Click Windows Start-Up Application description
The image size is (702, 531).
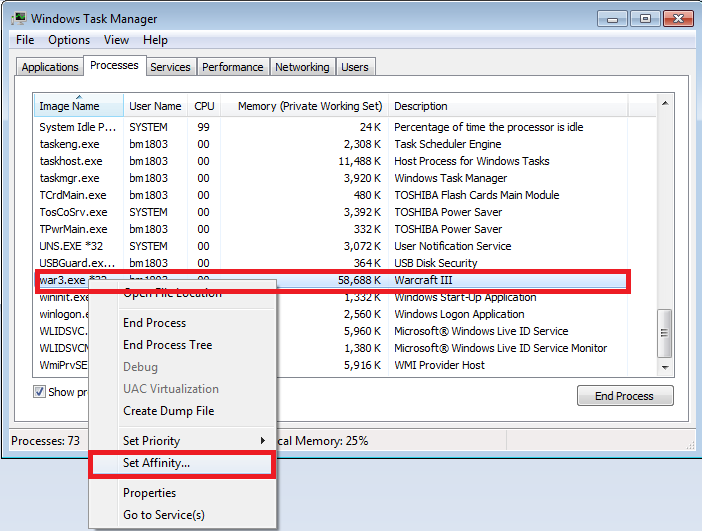pos(465,297)
